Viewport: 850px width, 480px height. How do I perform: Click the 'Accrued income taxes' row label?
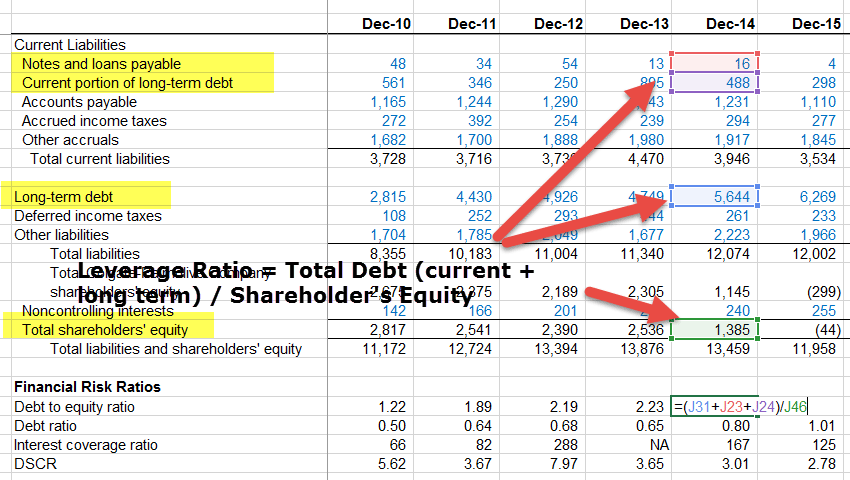94,120
